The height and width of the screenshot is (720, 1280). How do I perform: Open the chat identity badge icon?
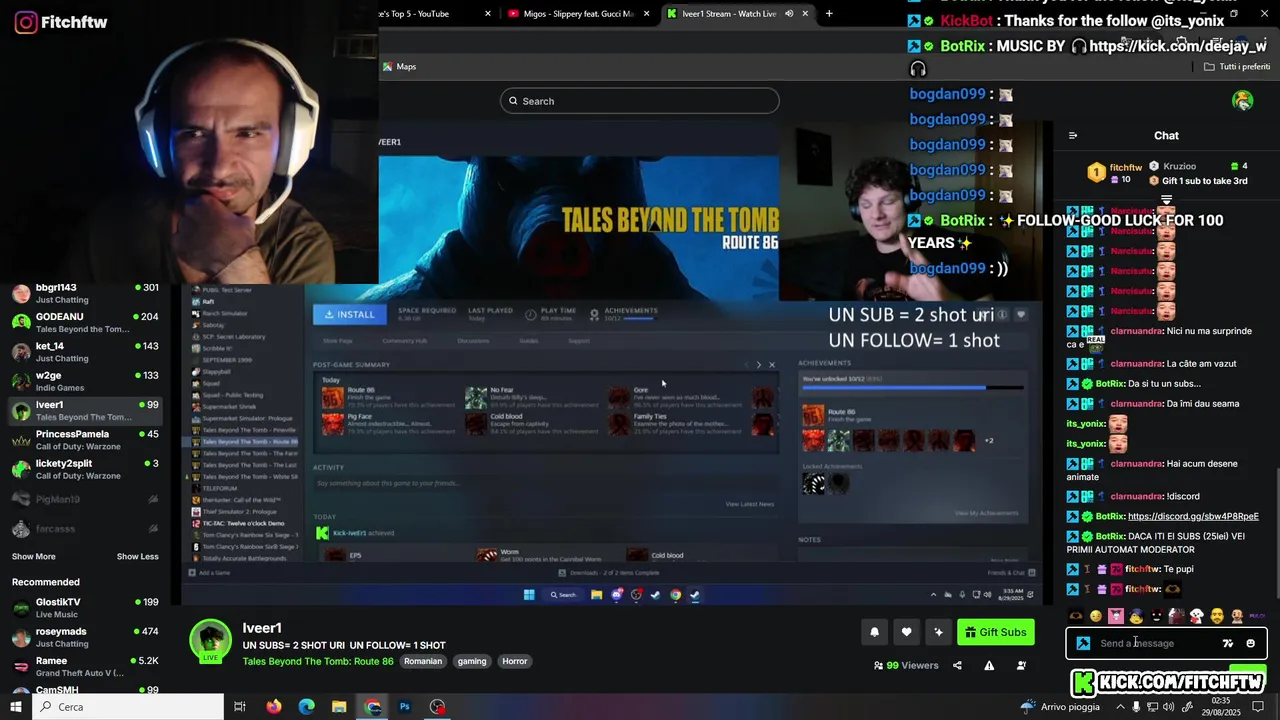pyautogui.click(x=1083, y=643)
